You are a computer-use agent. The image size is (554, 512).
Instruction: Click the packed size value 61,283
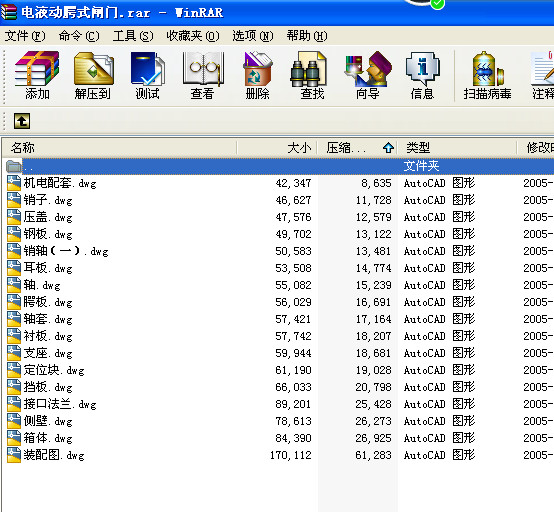[373, 455]
